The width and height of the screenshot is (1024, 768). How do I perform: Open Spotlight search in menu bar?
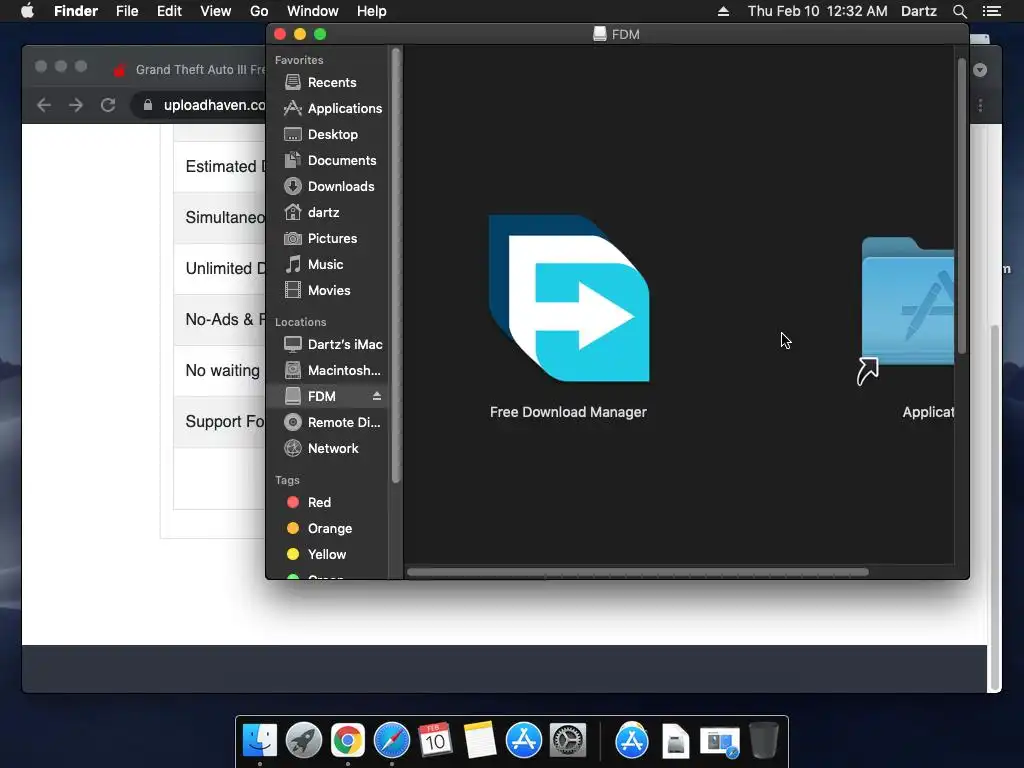click(x=959, y=11)
